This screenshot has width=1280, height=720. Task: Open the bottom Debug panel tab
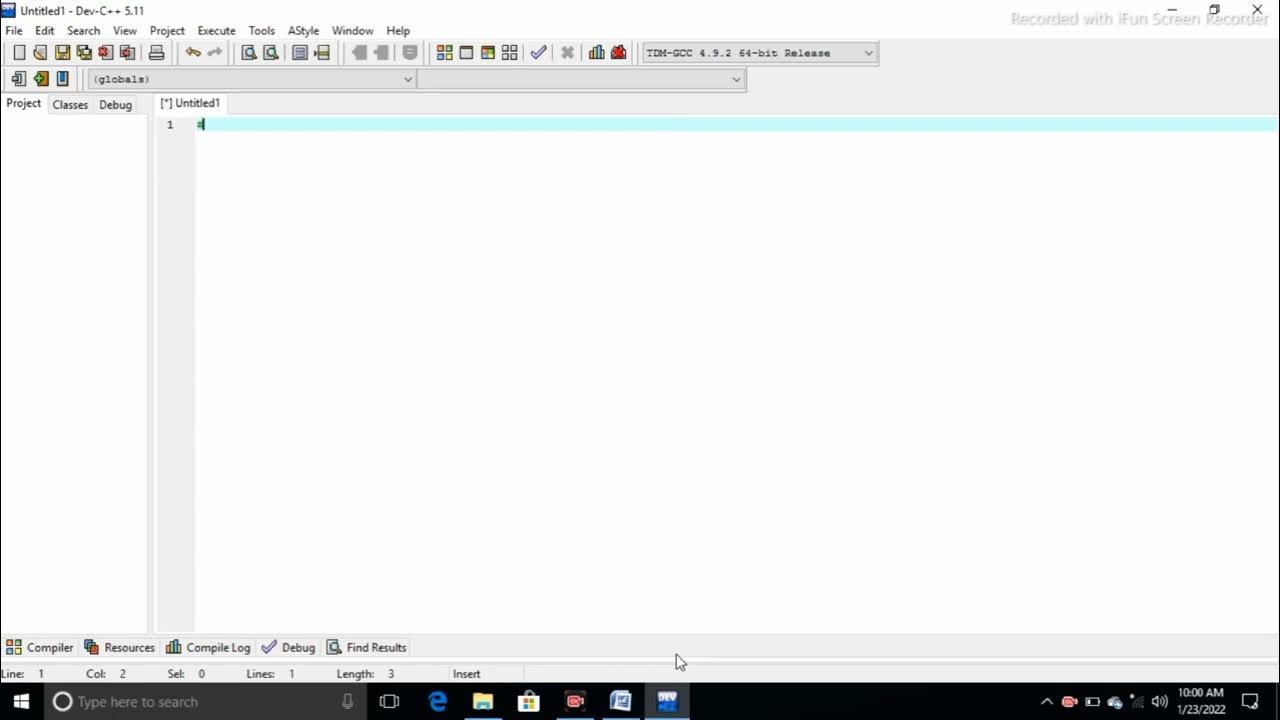coord(288,648)
